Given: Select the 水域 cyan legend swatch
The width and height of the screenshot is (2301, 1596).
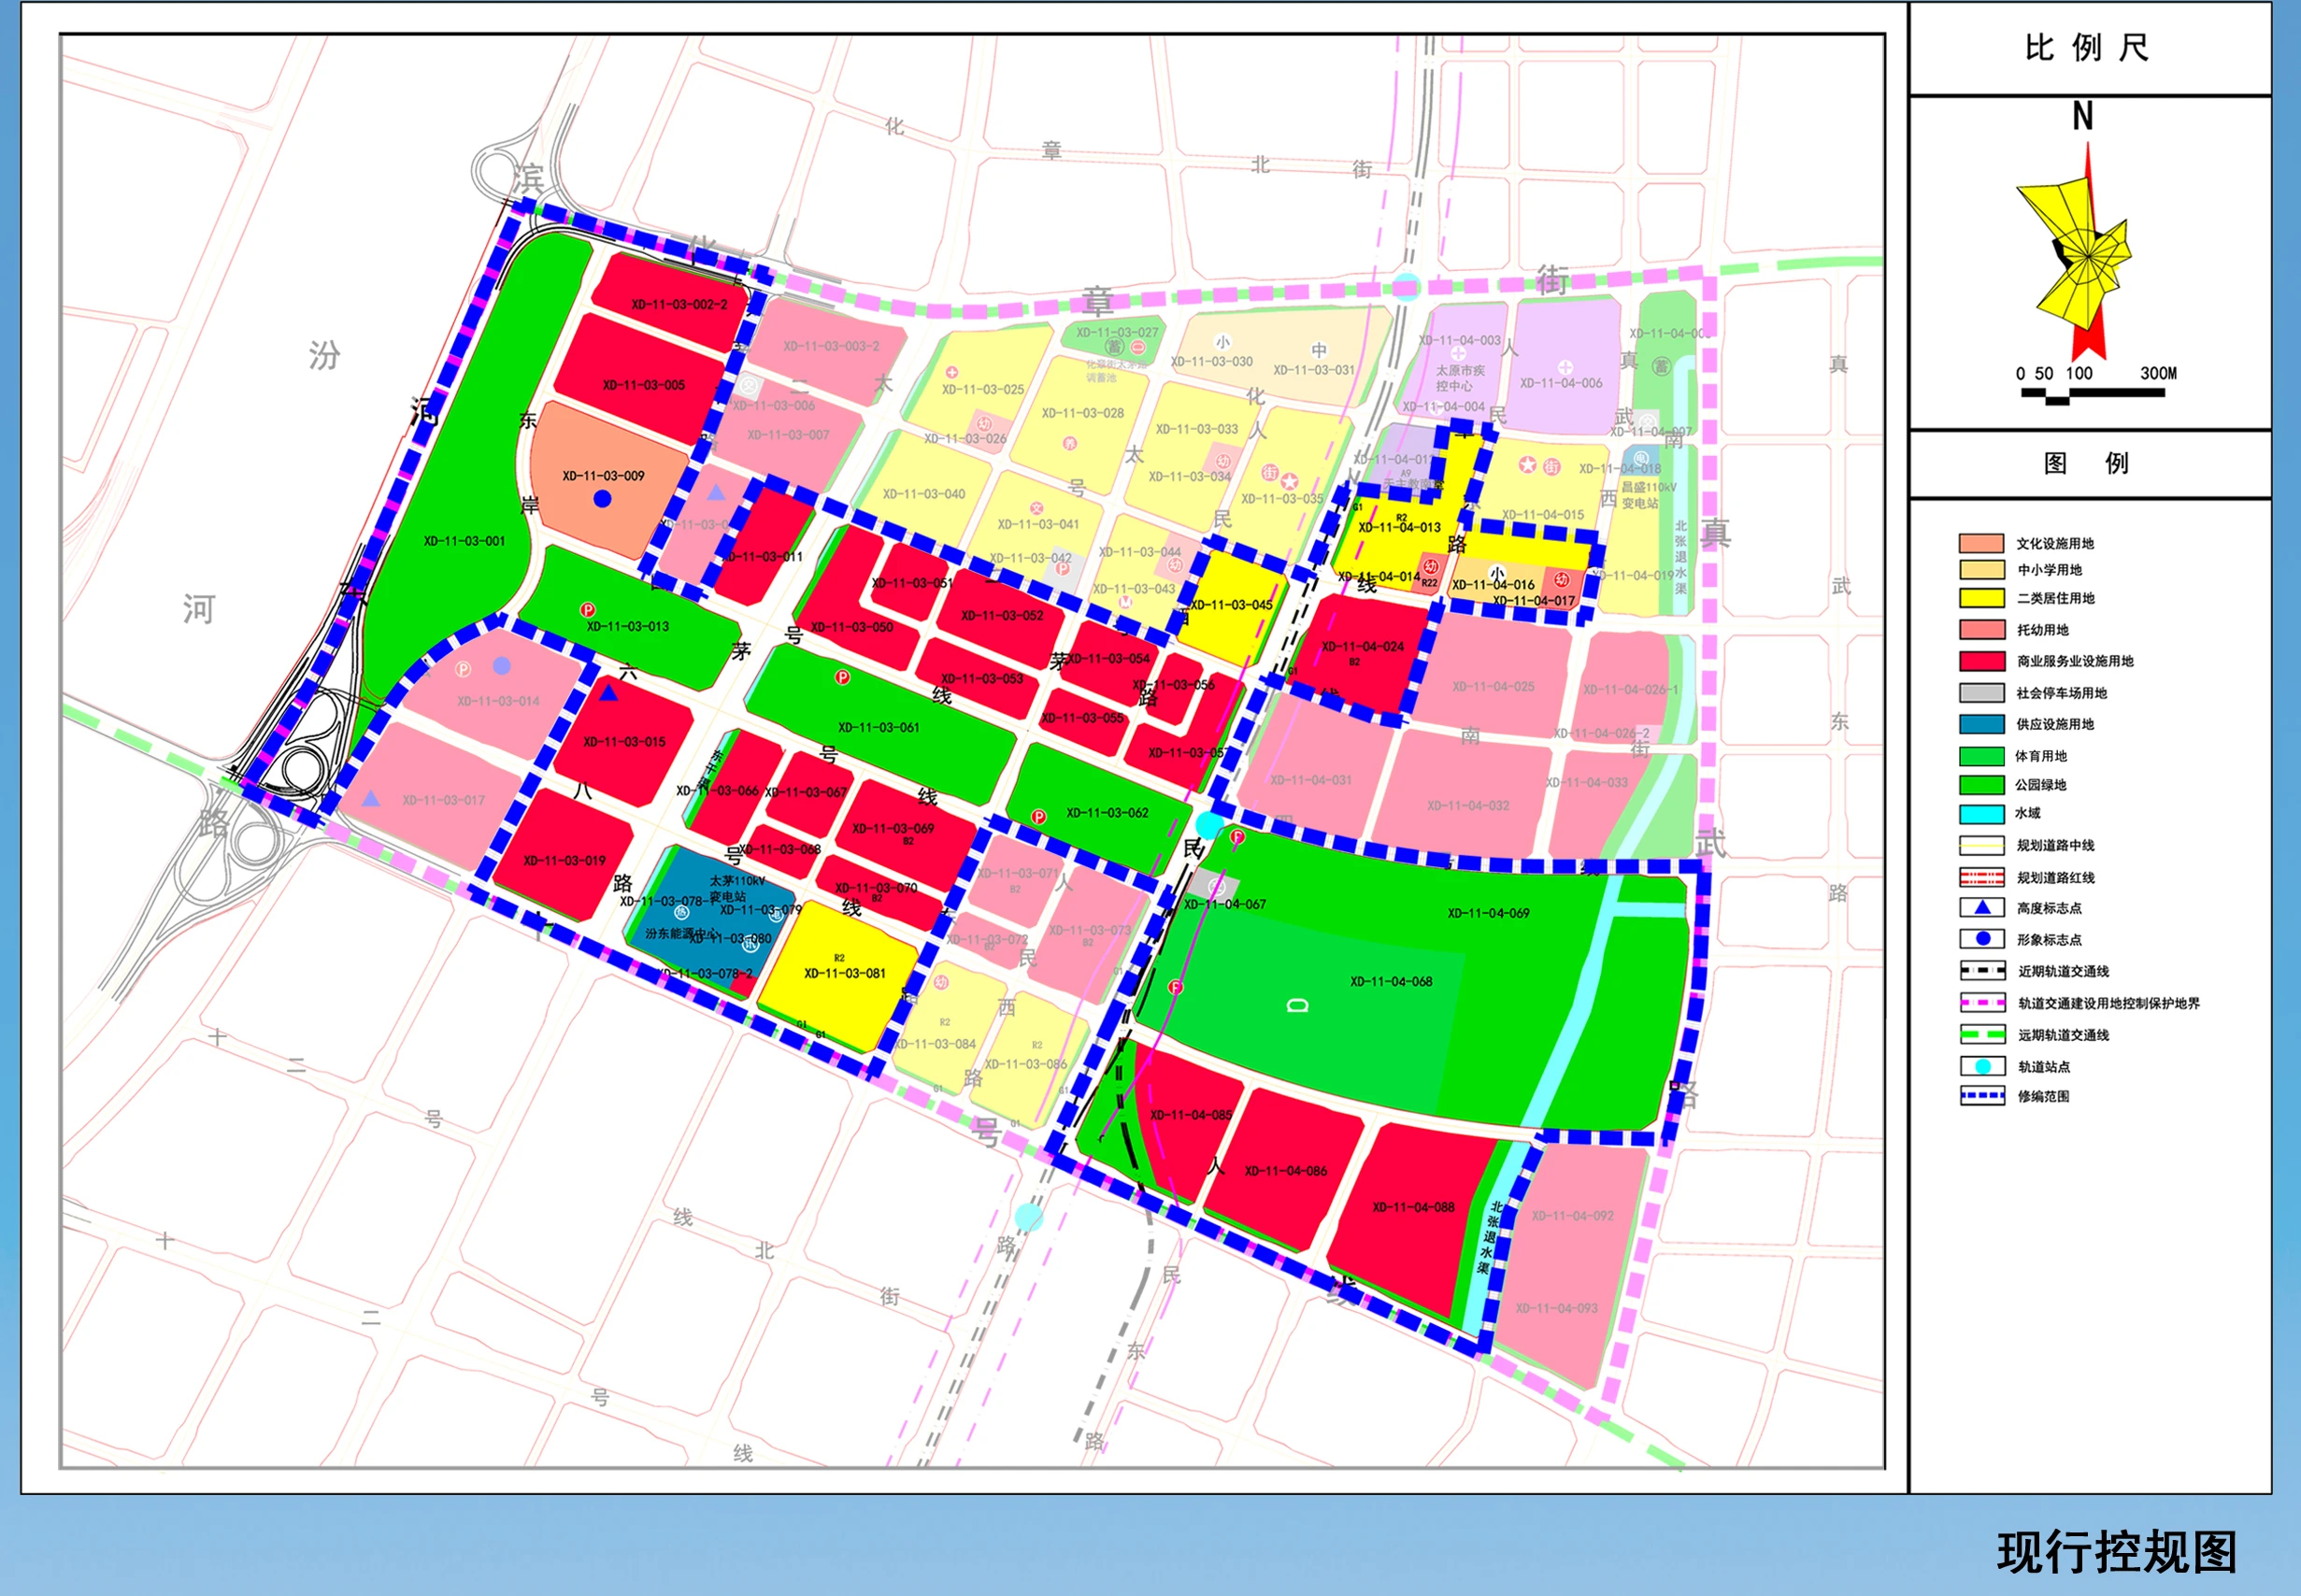Looking at the screenshot, I should point(1982,813).
